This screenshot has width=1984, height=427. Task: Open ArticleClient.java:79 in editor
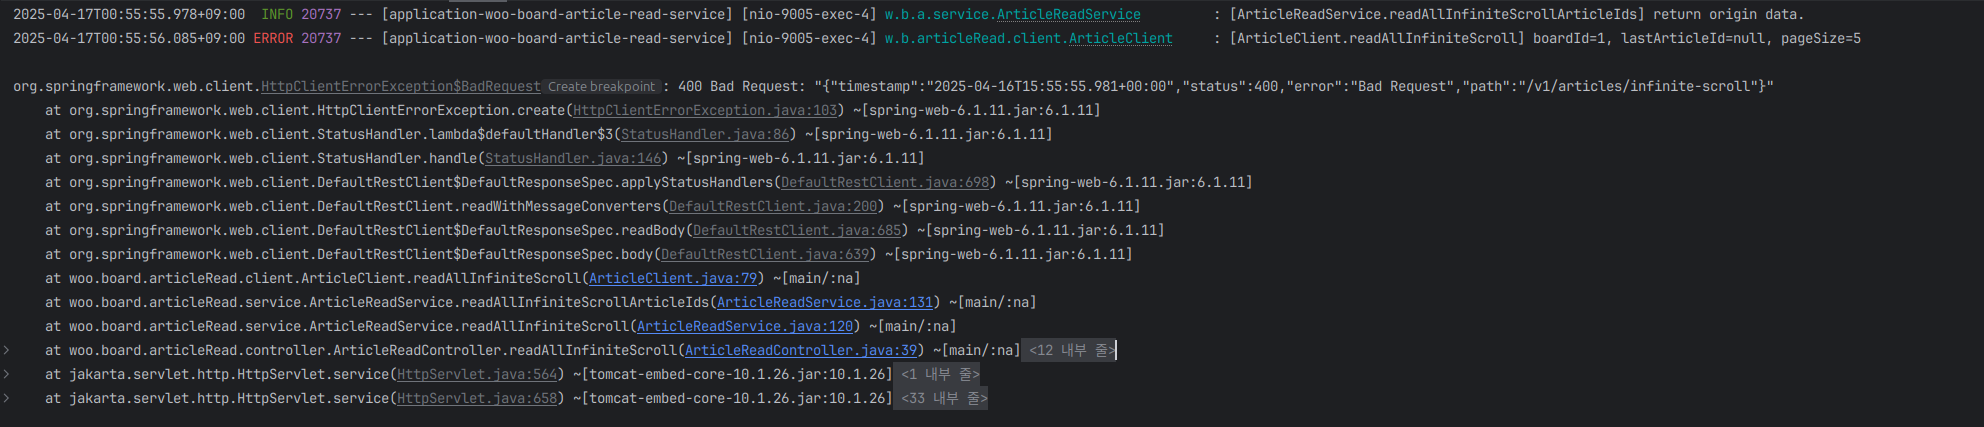[x=673, y=279]
